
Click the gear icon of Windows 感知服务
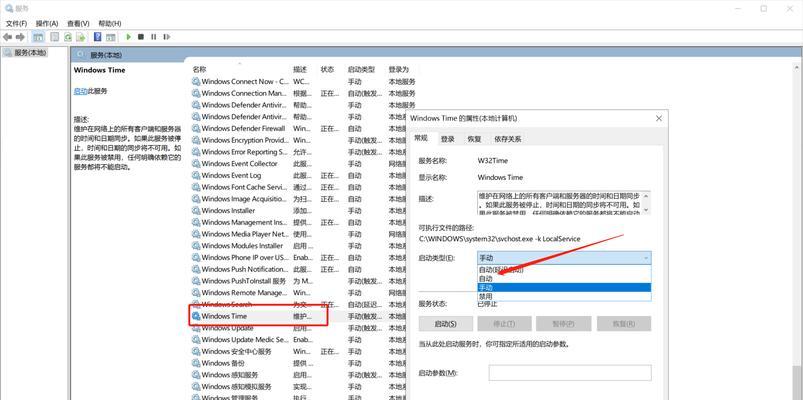(196, 375)
